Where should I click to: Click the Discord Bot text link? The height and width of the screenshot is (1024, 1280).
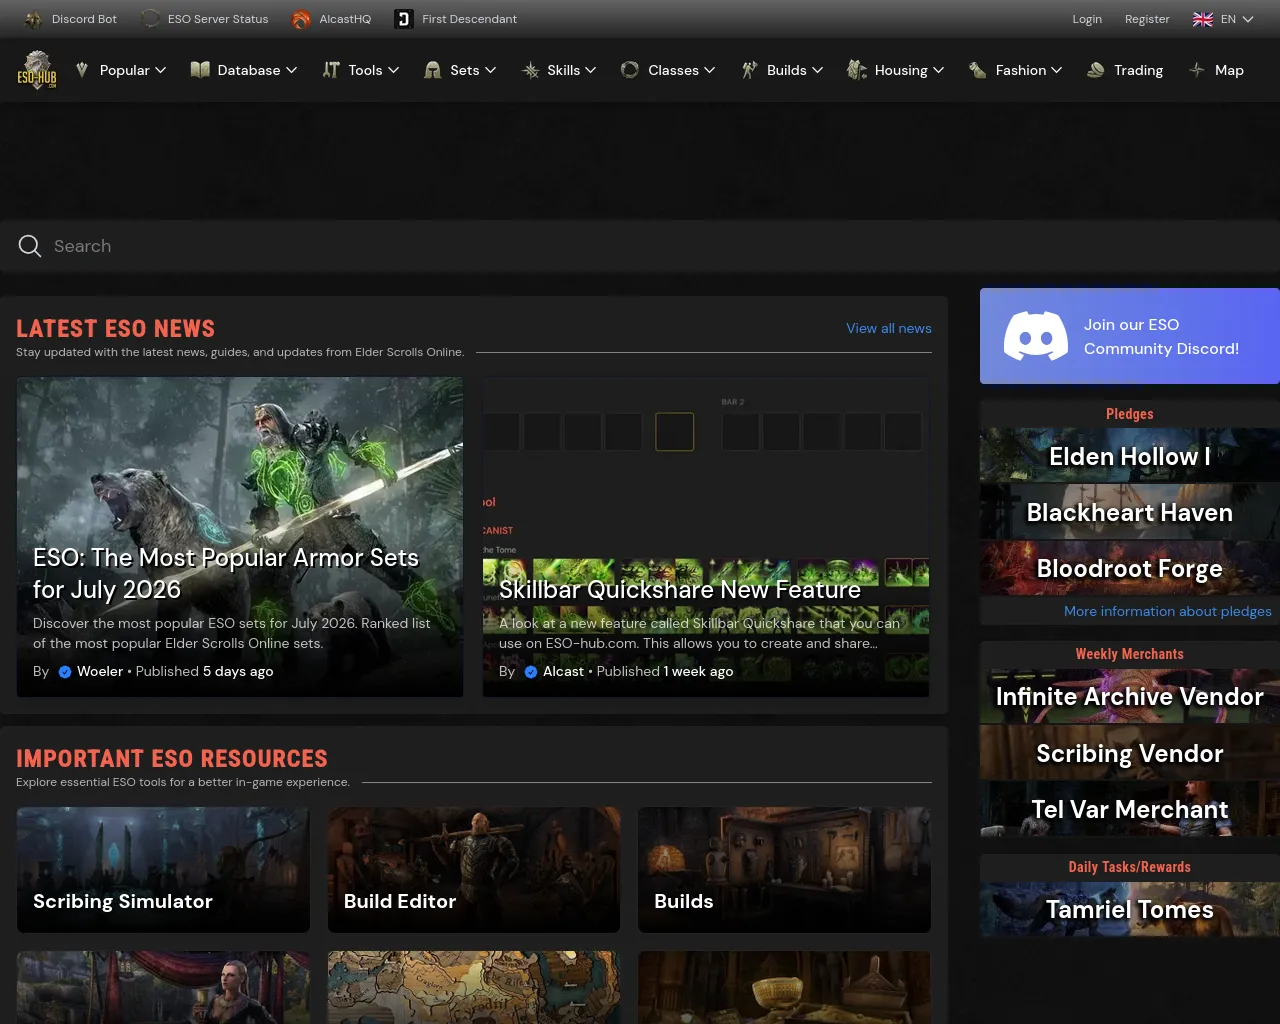point(84,19)
